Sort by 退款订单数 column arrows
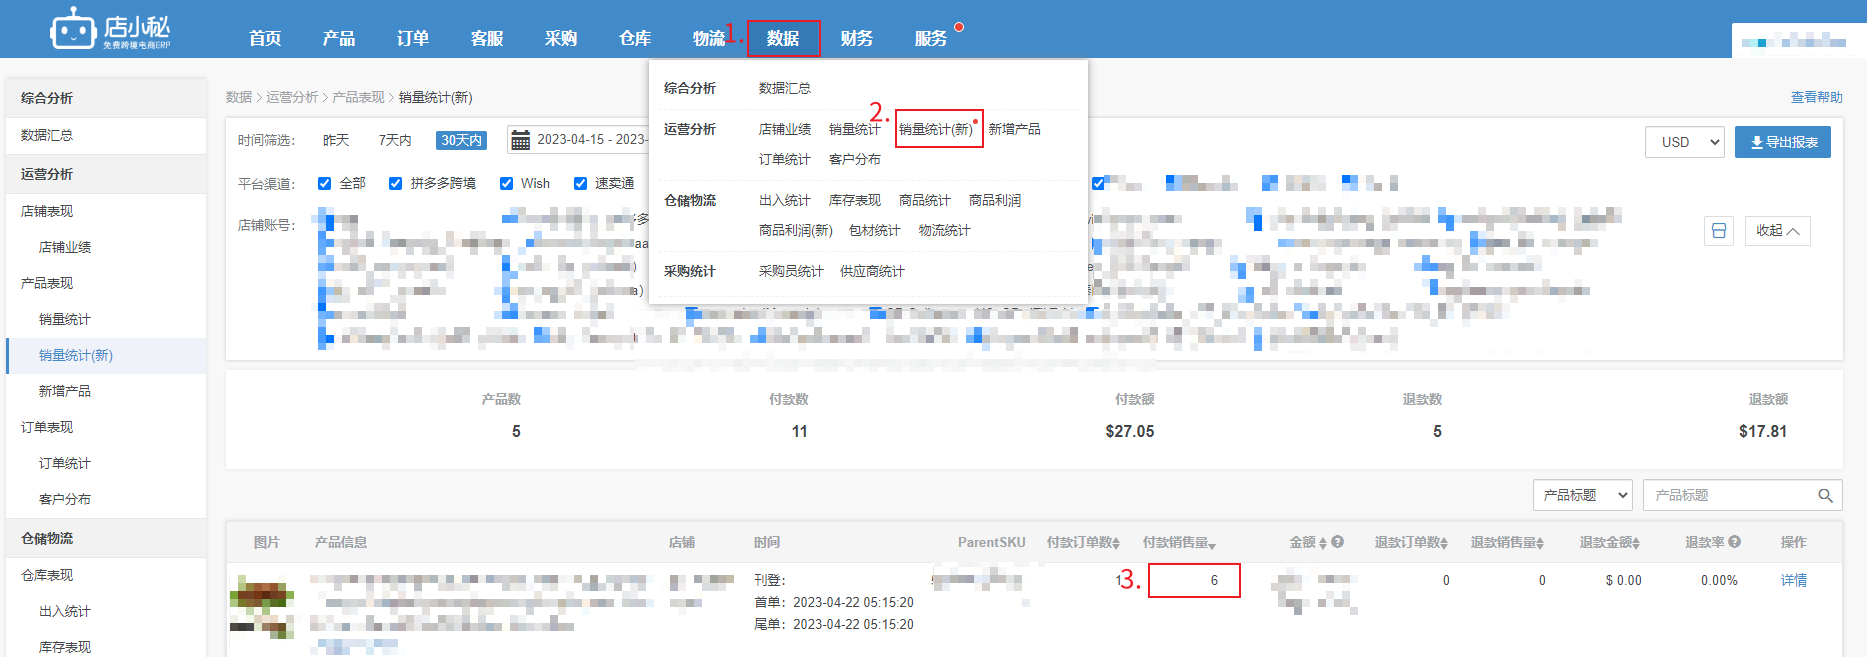Image resolution: width=1867 pixels, height=657 pixels. (x=1444, y=543)
